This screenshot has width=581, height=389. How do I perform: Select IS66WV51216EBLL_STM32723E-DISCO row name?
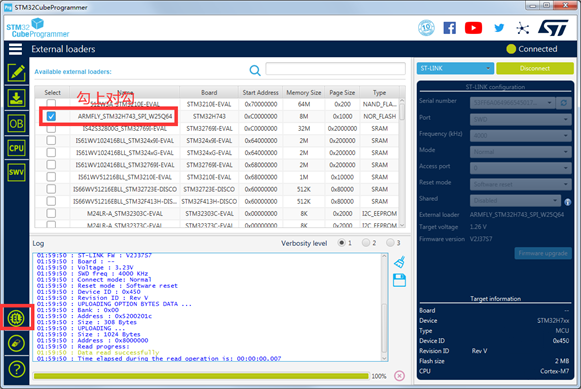(125, 189)
